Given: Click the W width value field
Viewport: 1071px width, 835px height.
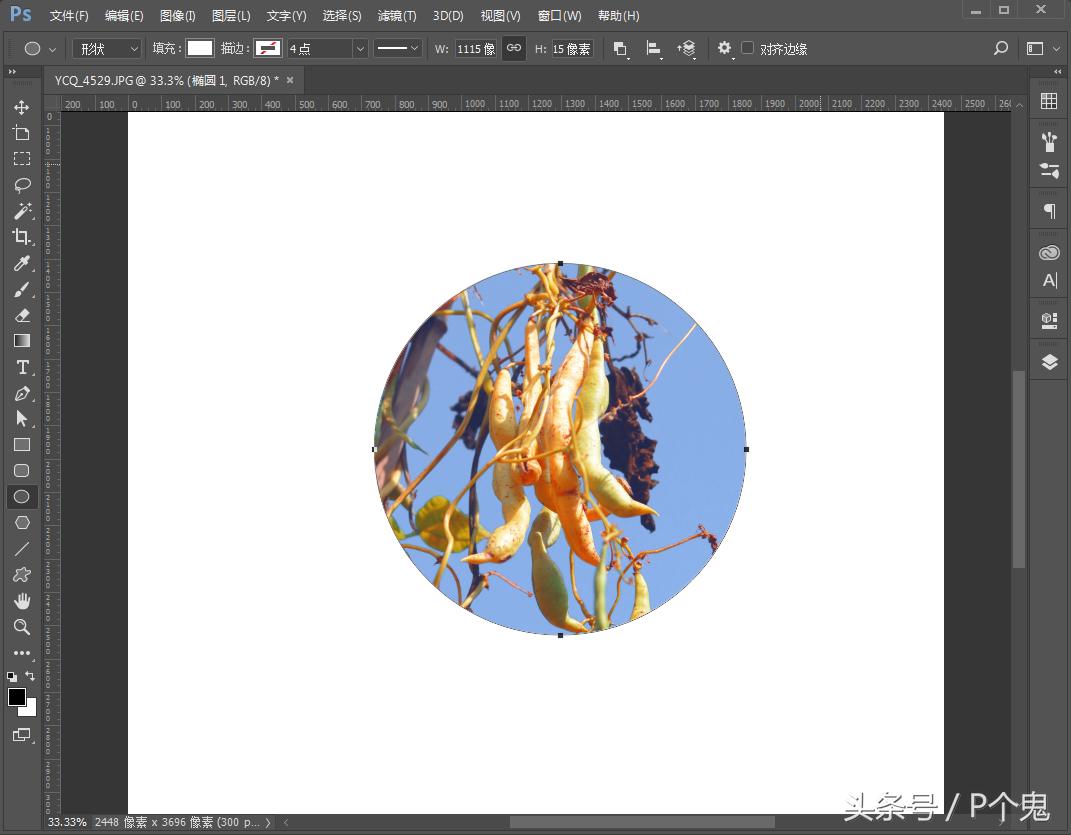Looking at the screenshot, I should coord(474,48).
